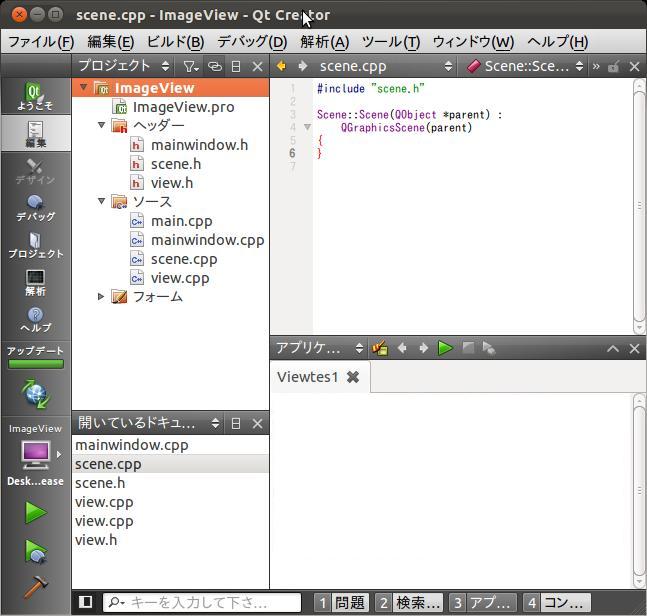Open the ビルド(B) menu
This screenshot has width=647, height=616.
[175, 42]
